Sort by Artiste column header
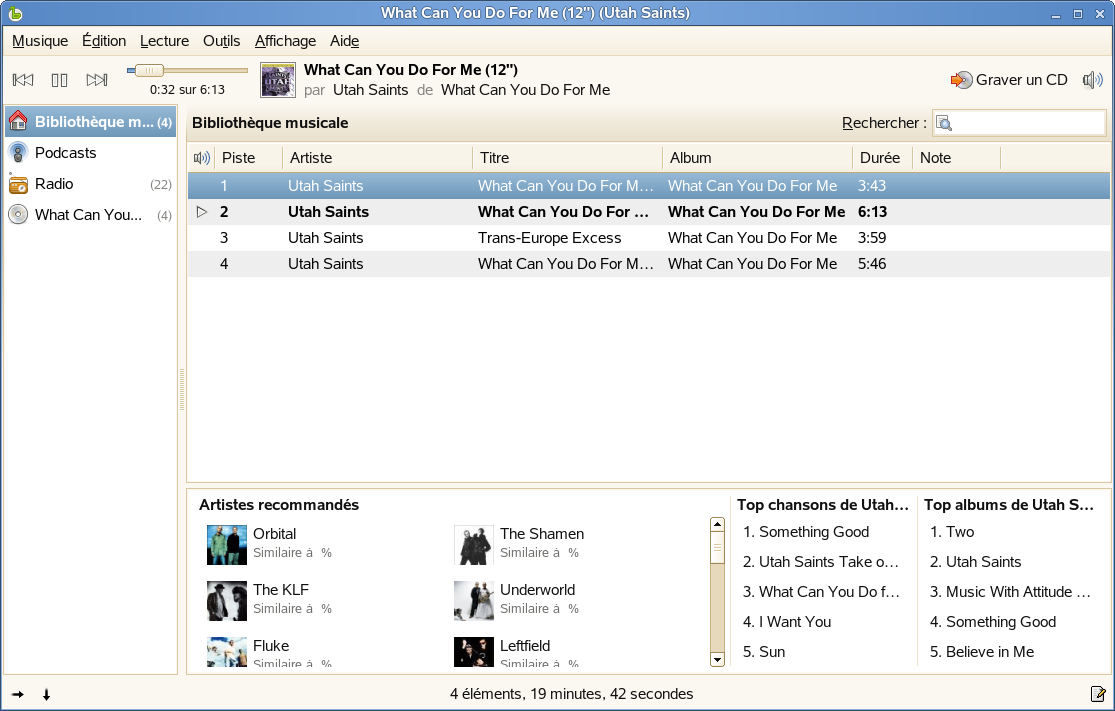 pos(377,158)
